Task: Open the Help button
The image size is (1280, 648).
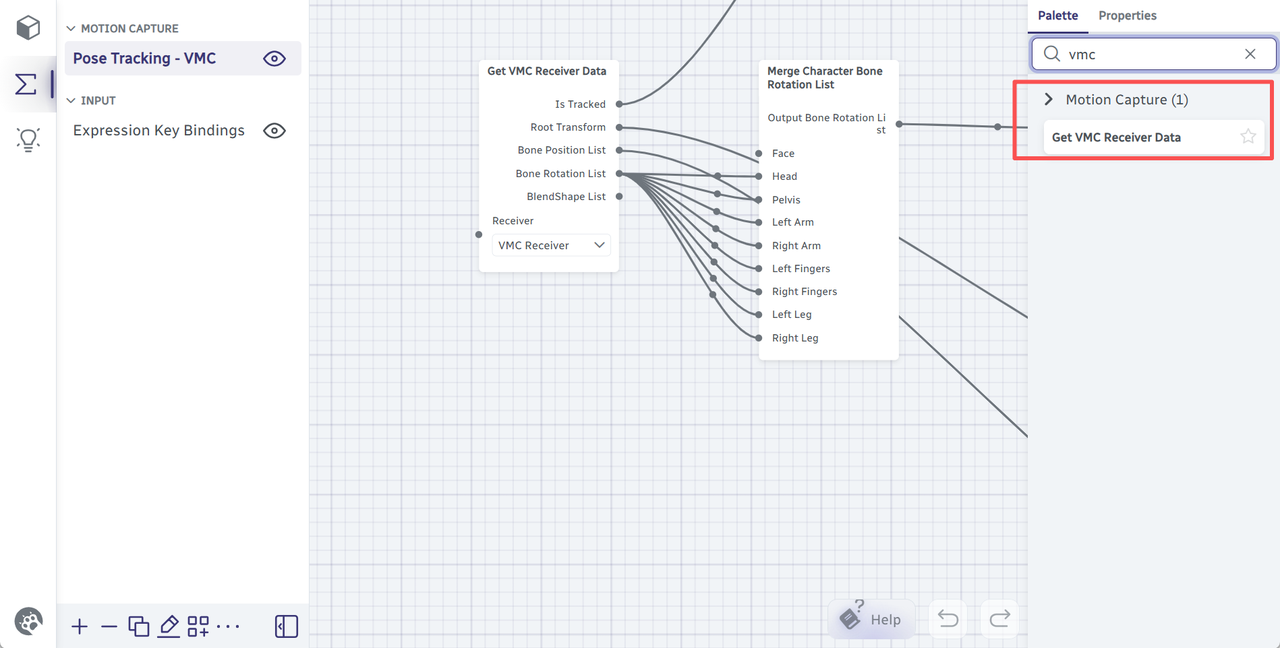Action: click(x=871, y=619)
